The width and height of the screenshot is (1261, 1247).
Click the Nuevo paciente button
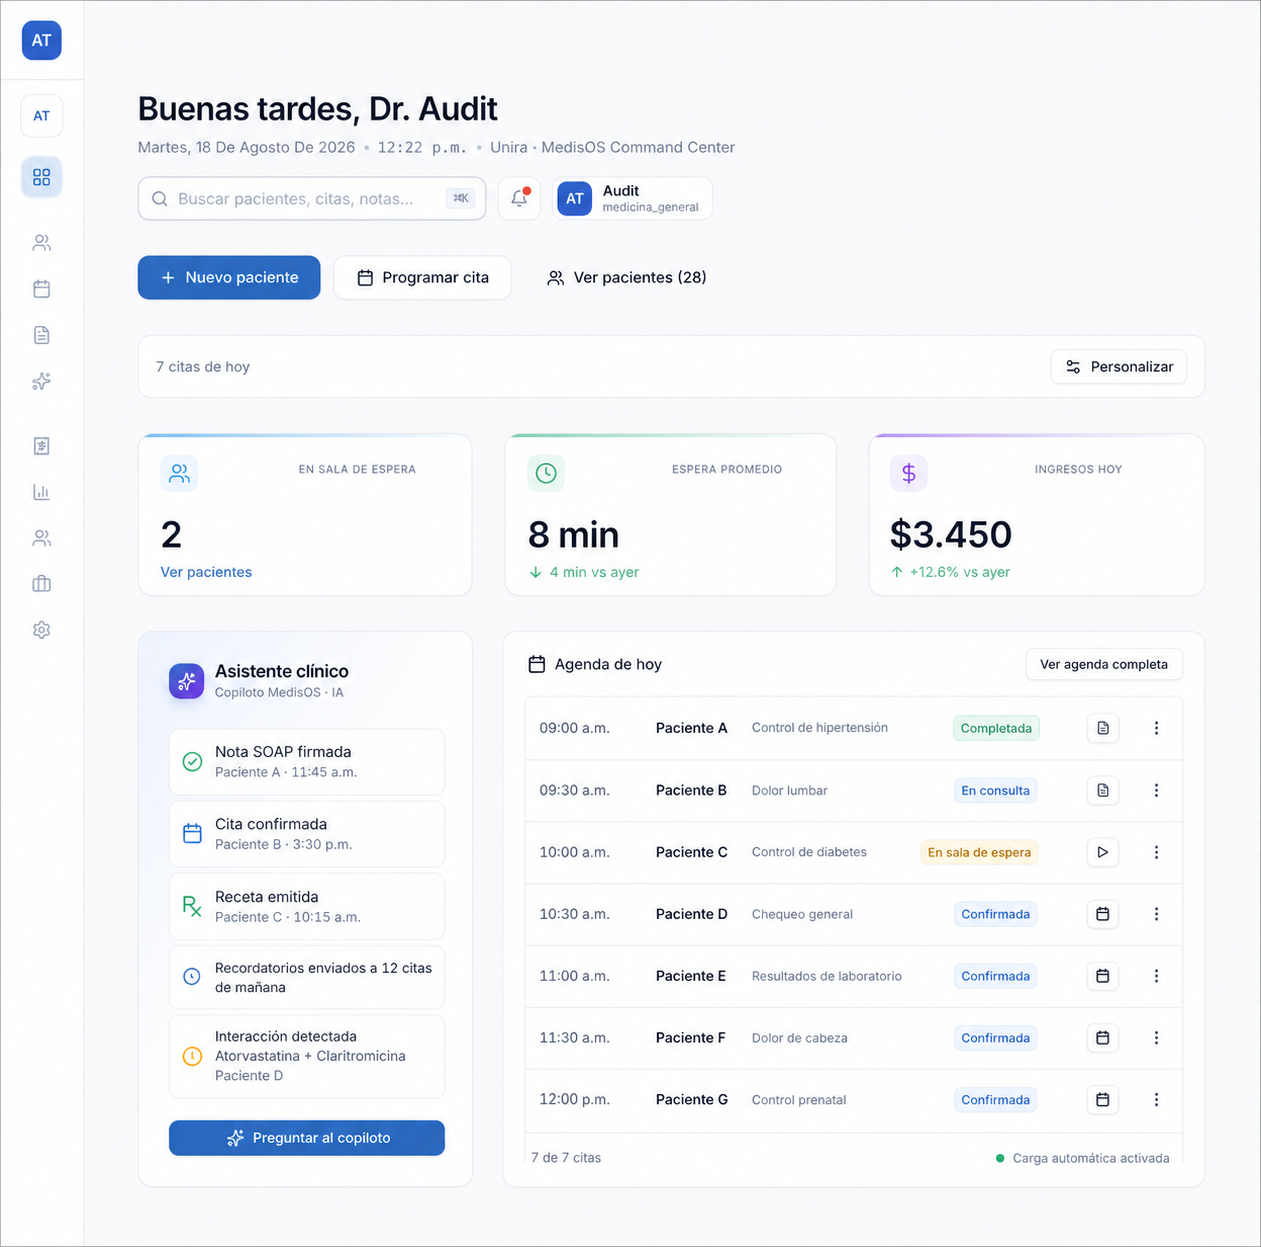tap(229, 277)
